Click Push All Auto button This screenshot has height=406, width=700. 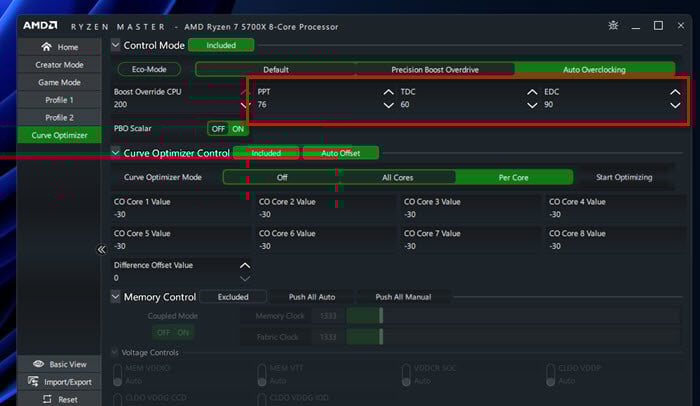(x=312, y=297)
